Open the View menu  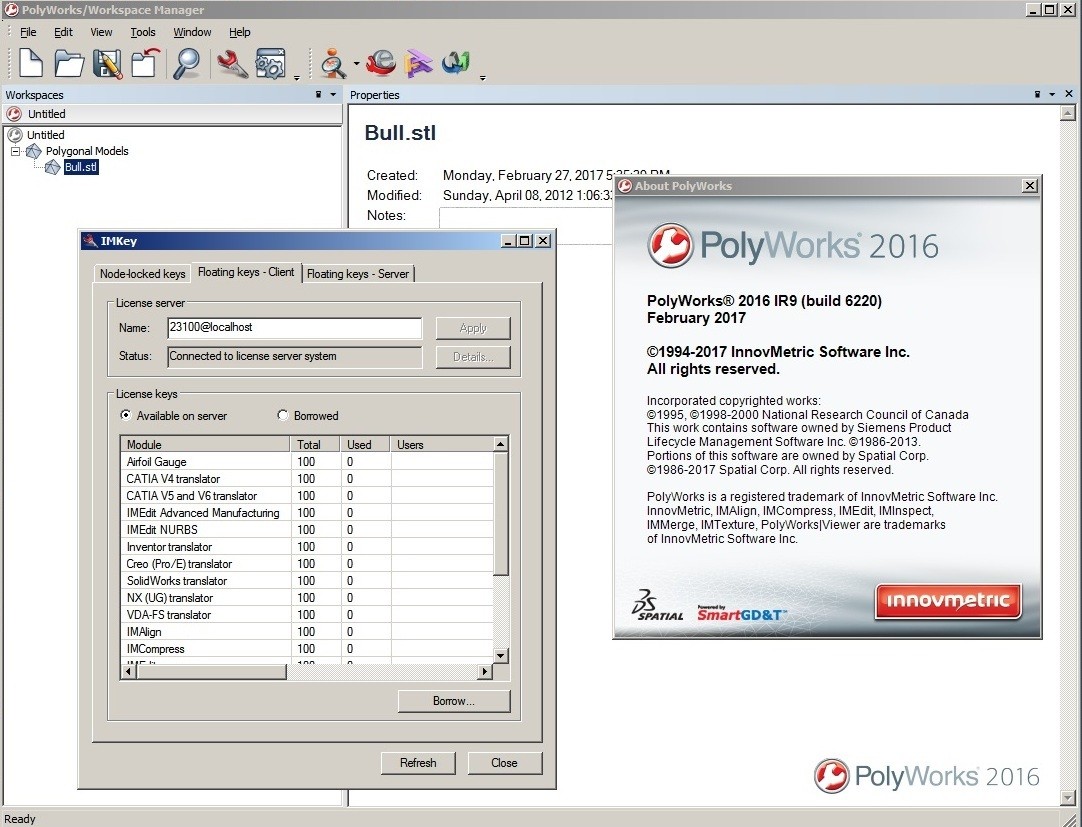pyautogui.click(x=101, y=32)
